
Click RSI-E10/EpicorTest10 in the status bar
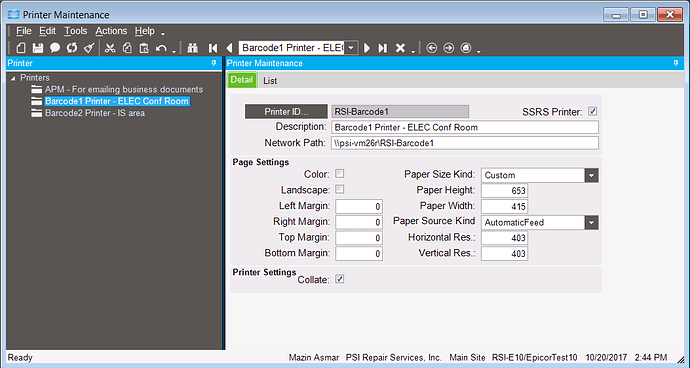click(534, 357)
